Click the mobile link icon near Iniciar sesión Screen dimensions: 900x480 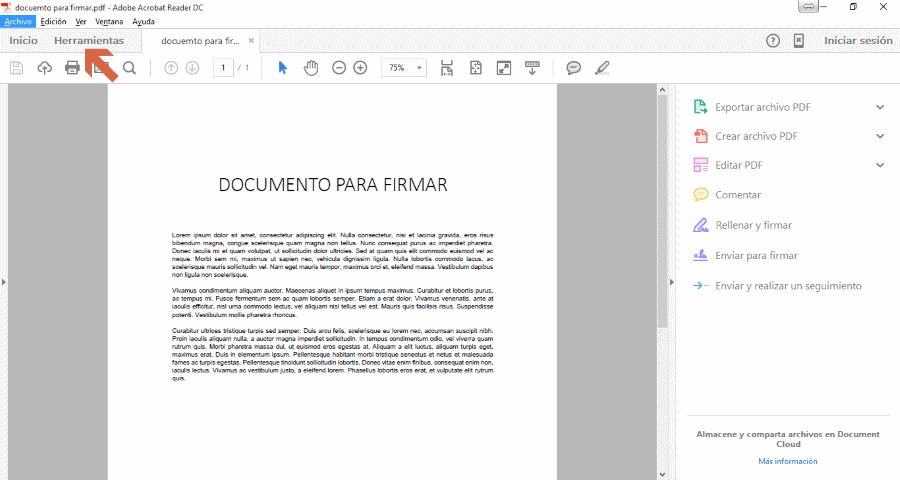[799, 41]
